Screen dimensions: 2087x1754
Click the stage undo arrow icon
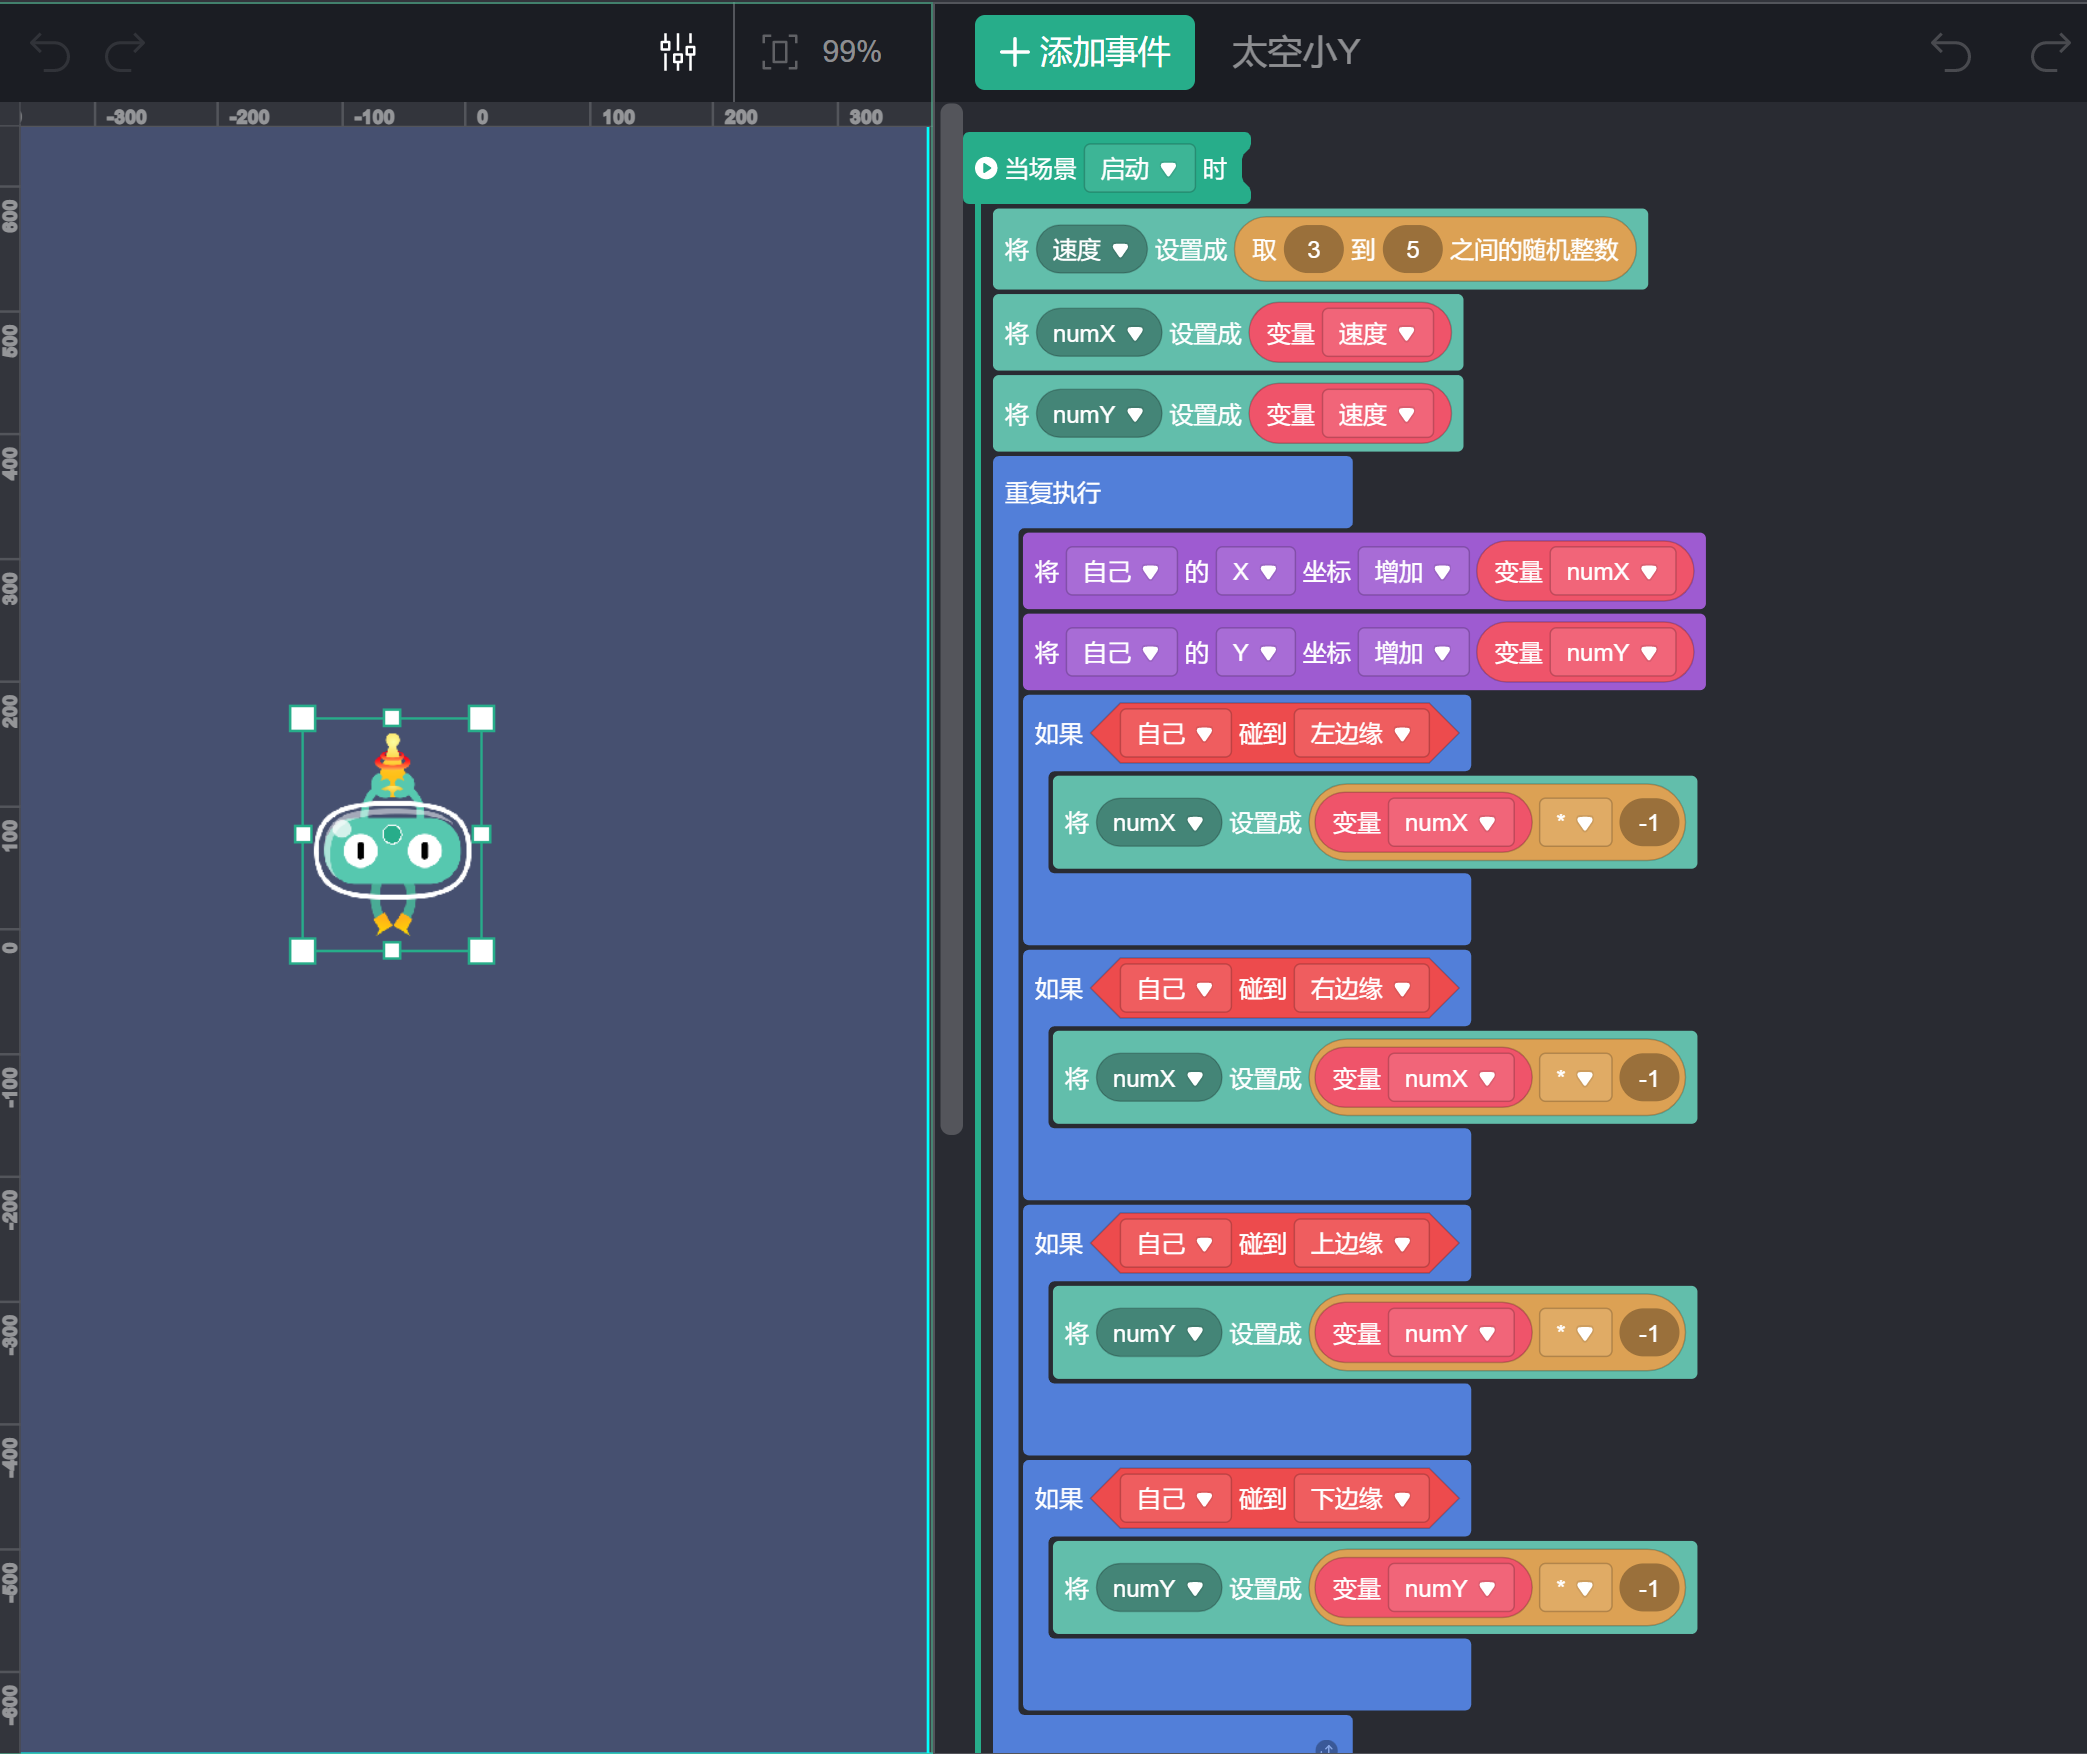point(49,52)
